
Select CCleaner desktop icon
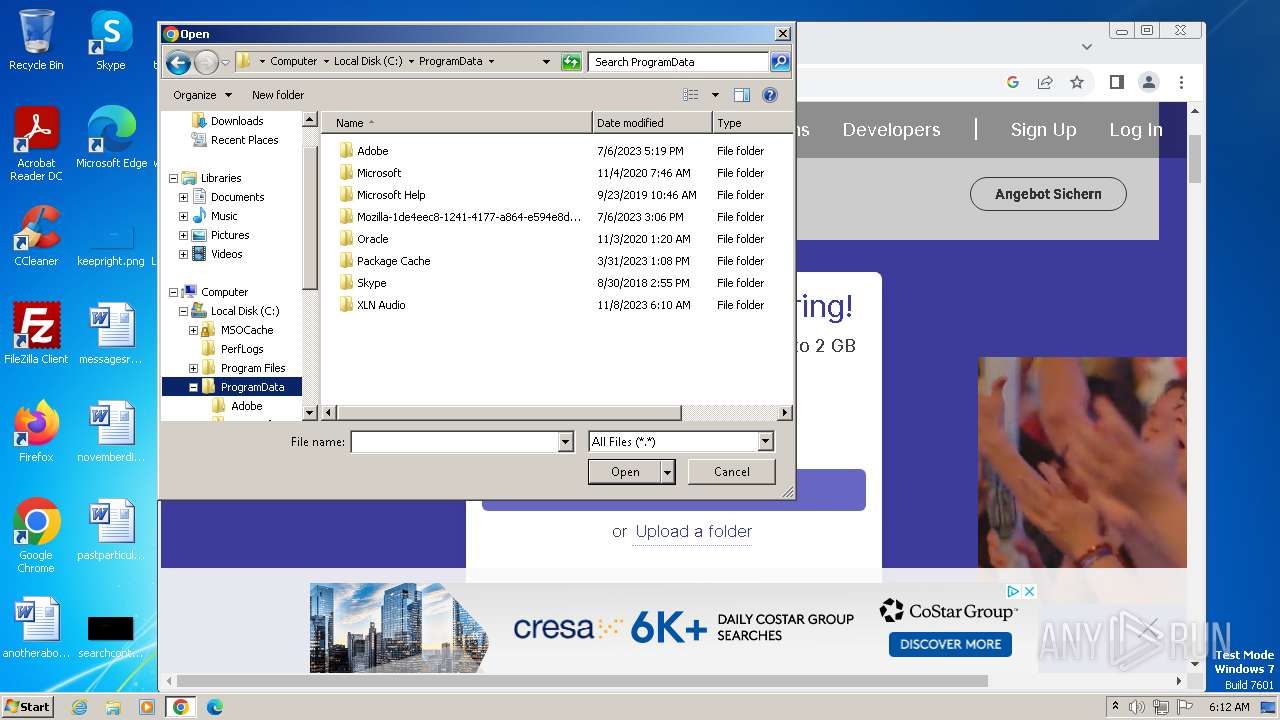point(36,235)
